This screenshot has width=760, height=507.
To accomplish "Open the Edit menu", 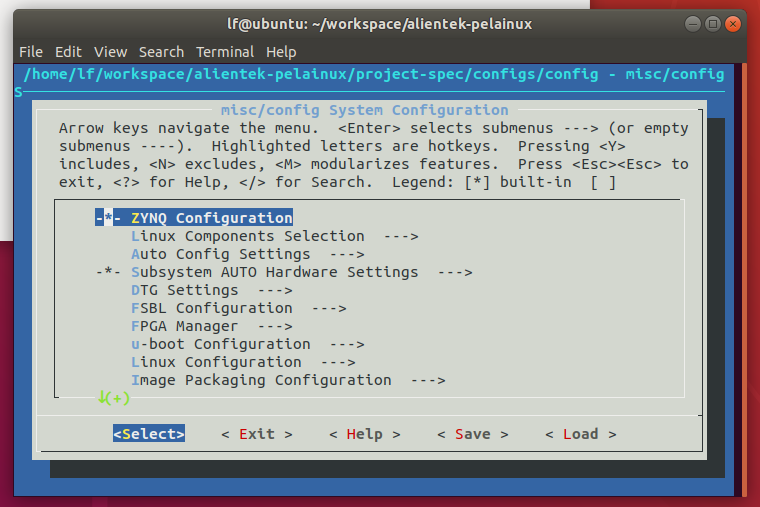I will coord(68,52).
